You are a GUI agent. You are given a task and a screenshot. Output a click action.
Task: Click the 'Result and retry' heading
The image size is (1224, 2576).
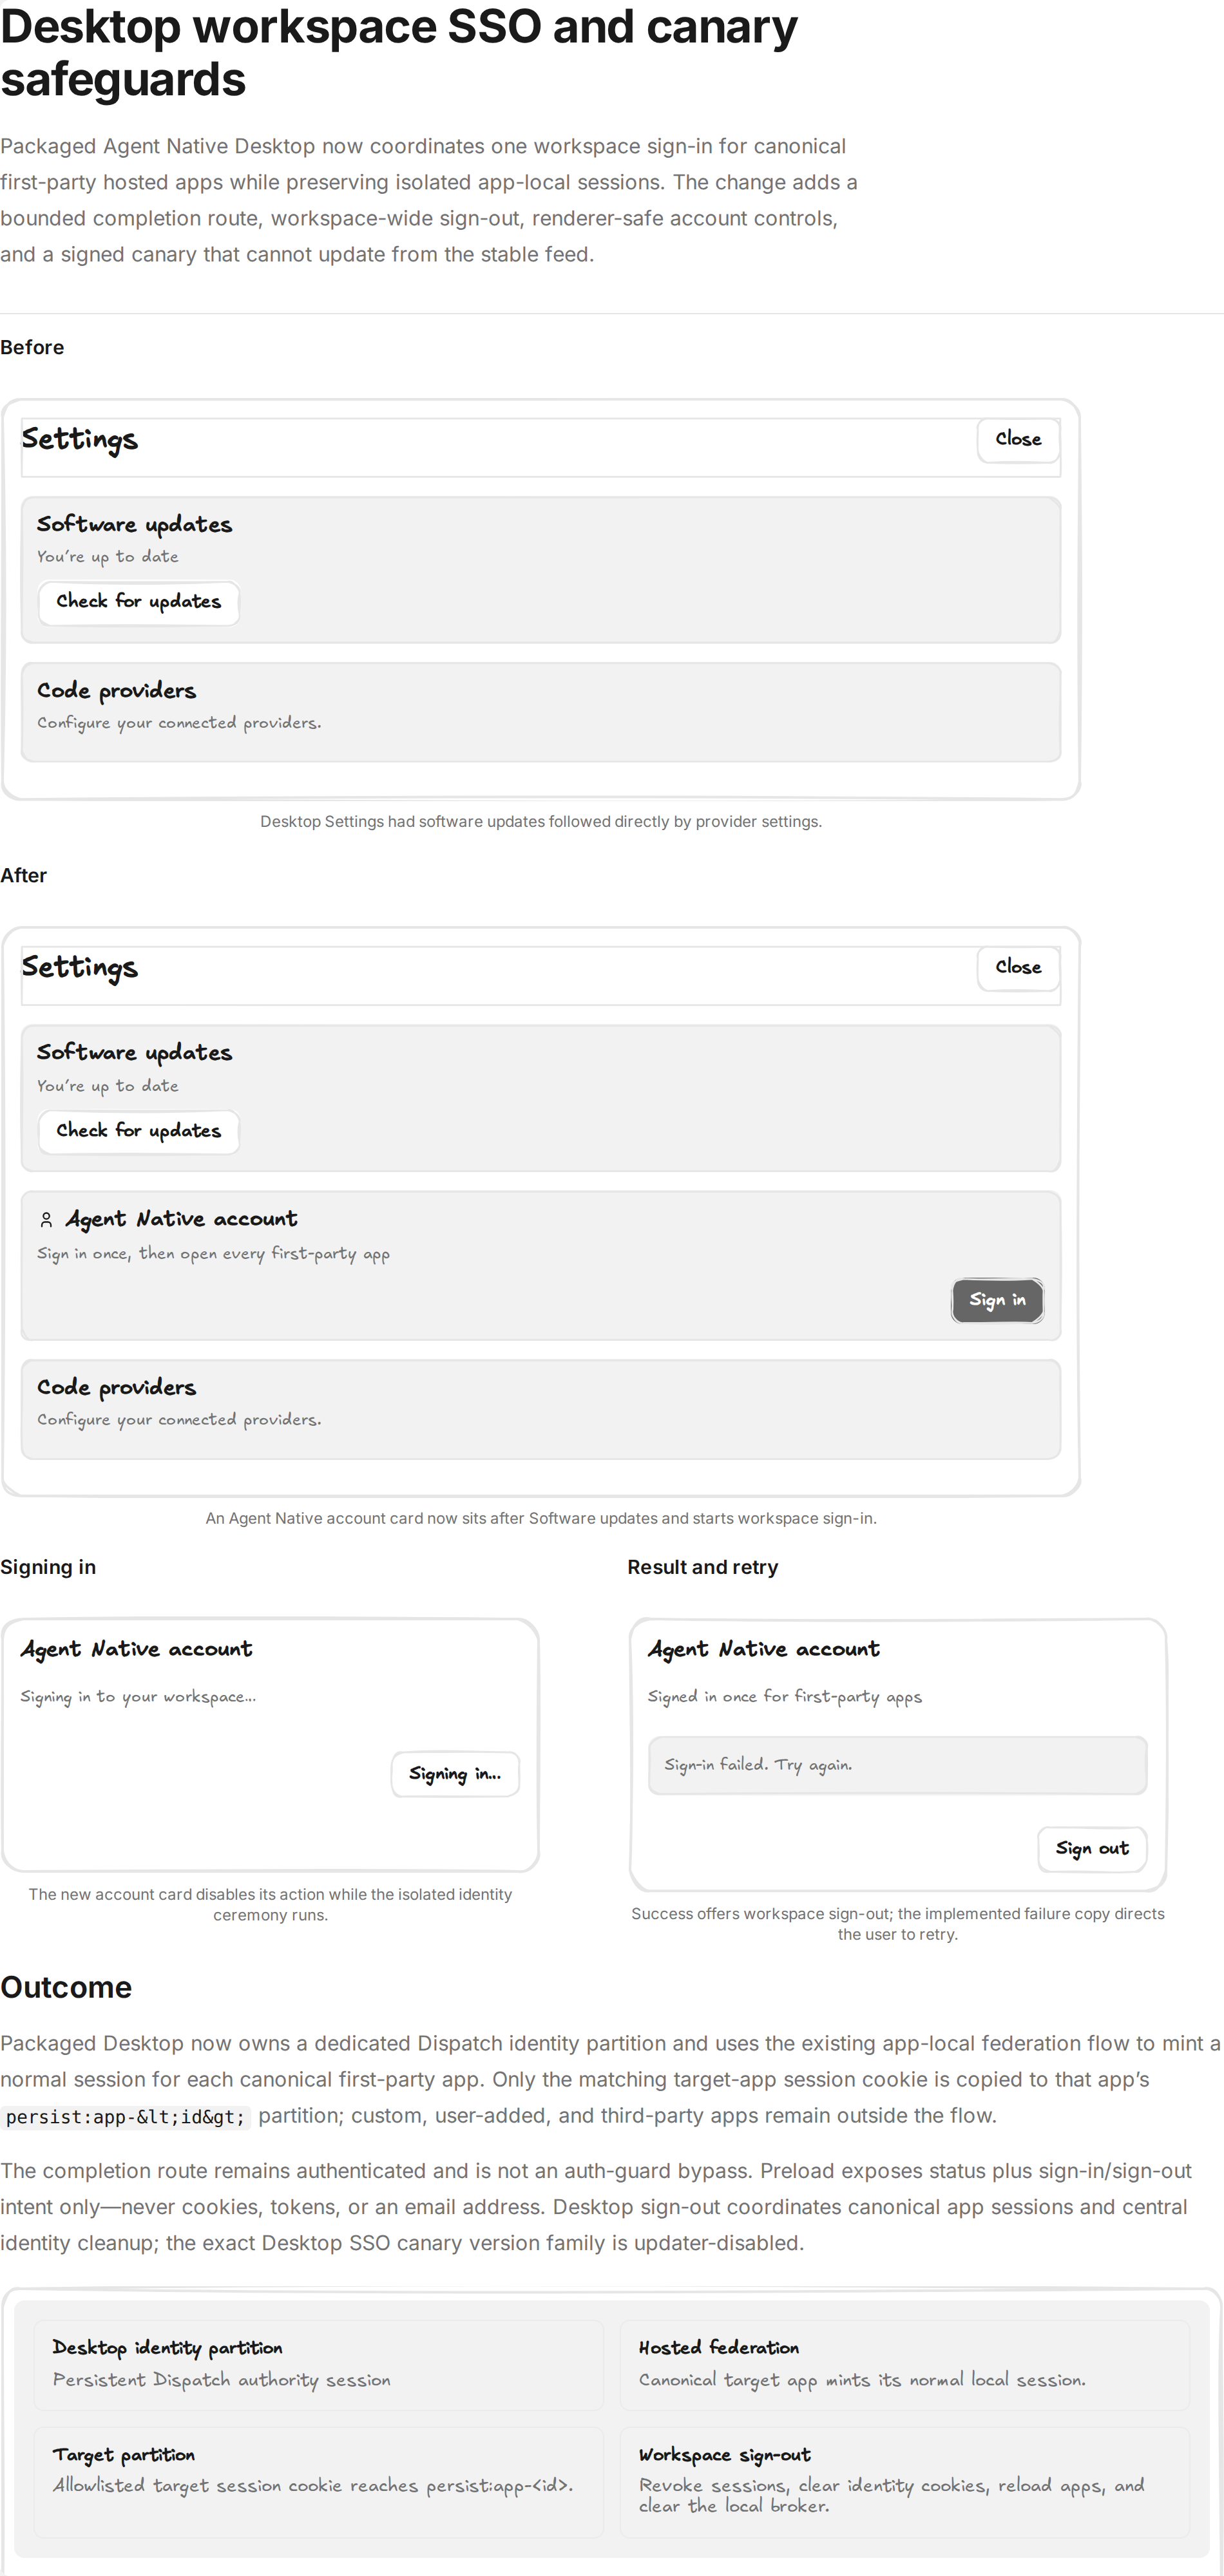(703, 1567)
